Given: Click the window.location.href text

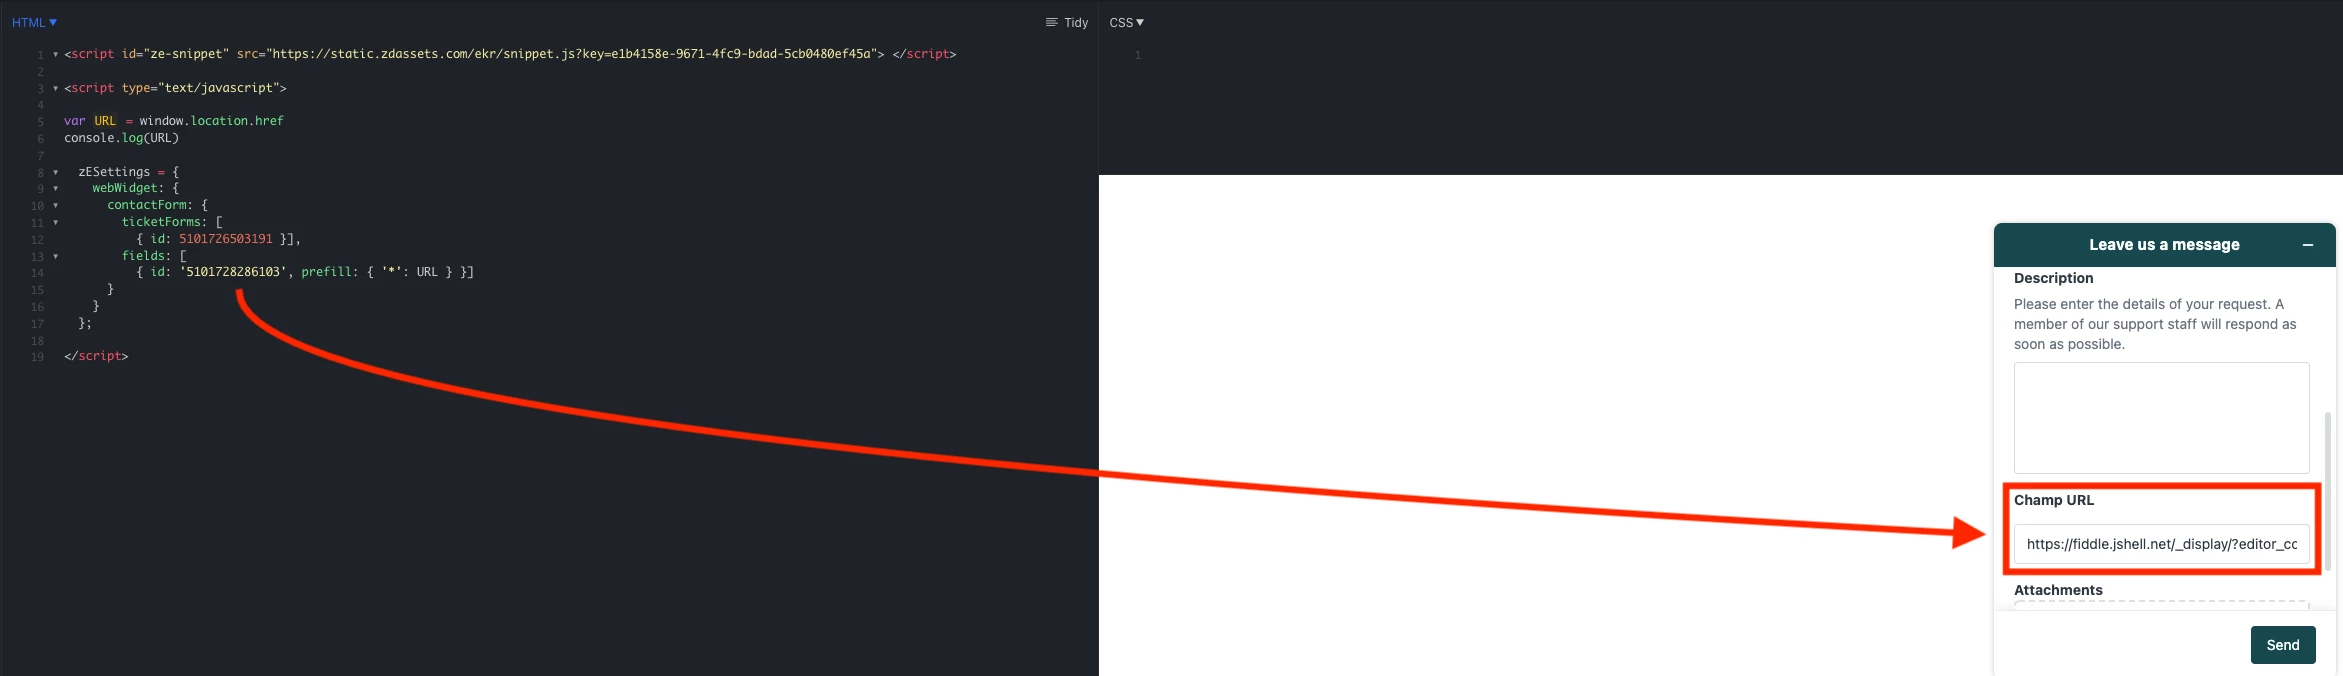Looking at the screenshot, I should coord(212,121).
